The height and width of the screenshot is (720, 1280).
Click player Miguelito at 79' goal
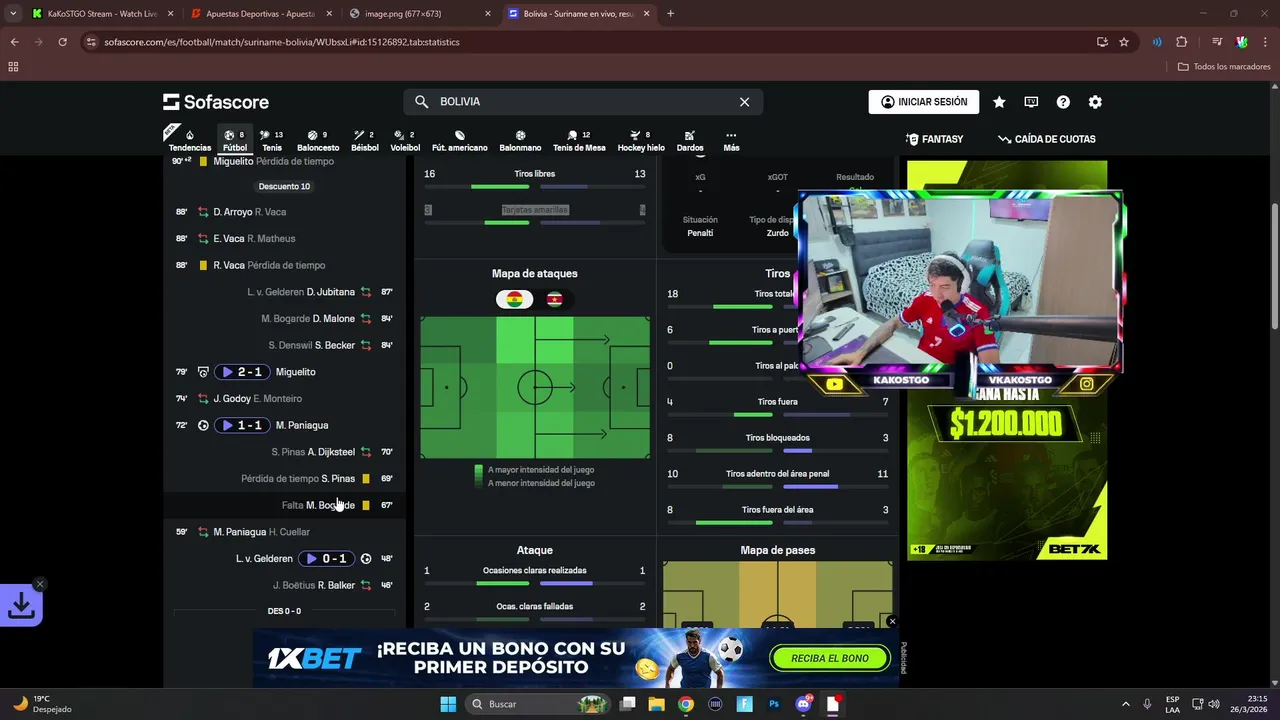click(296, 372)
